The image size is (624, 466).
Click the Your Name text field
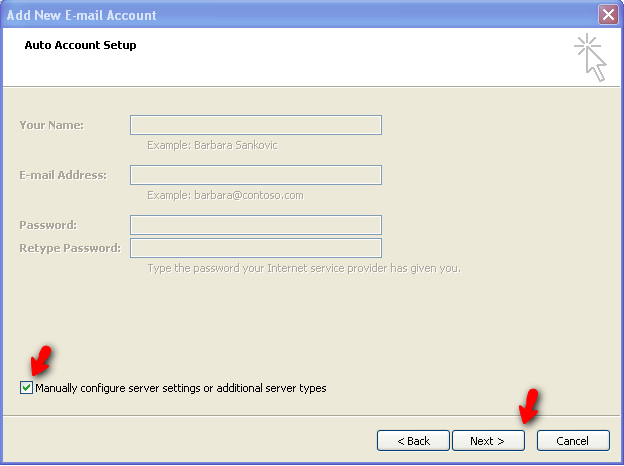point(255,125)
